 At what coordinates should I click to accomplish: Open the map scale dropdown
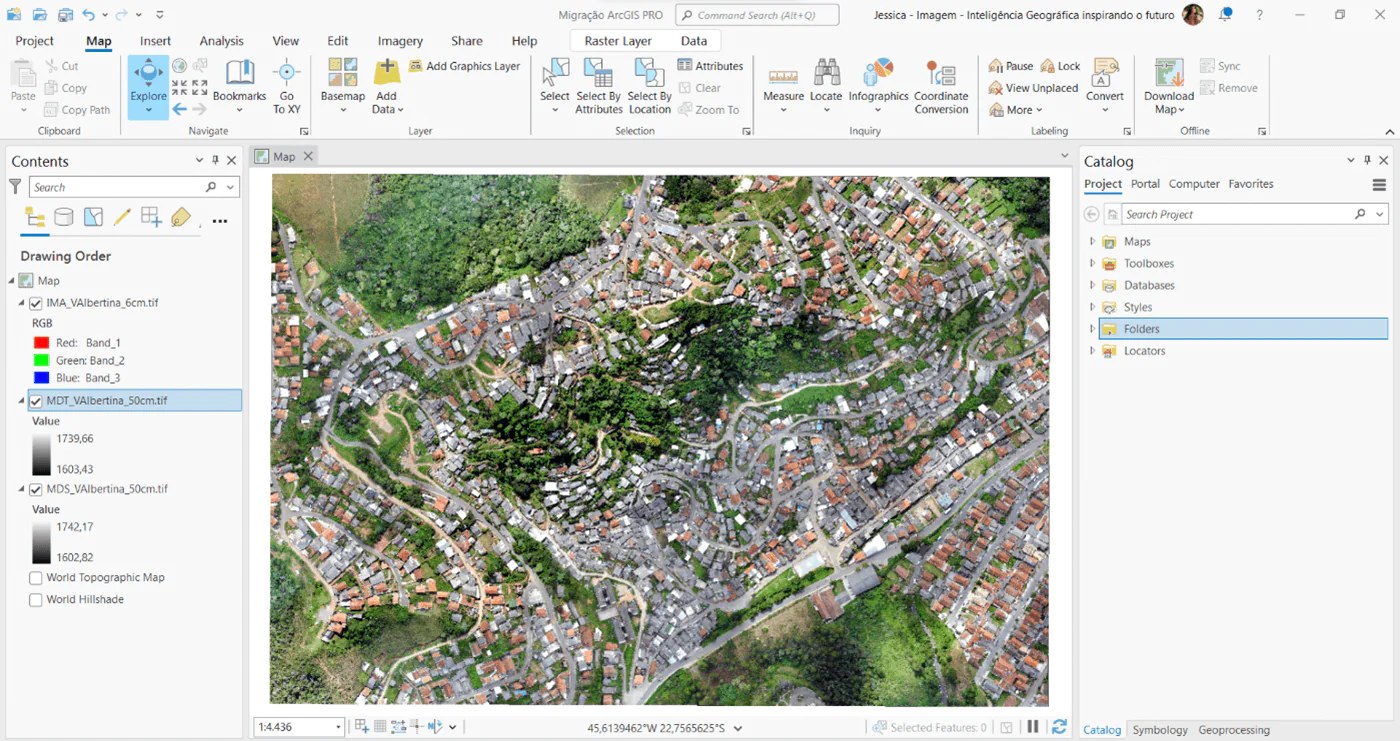(x=338, y=727)
